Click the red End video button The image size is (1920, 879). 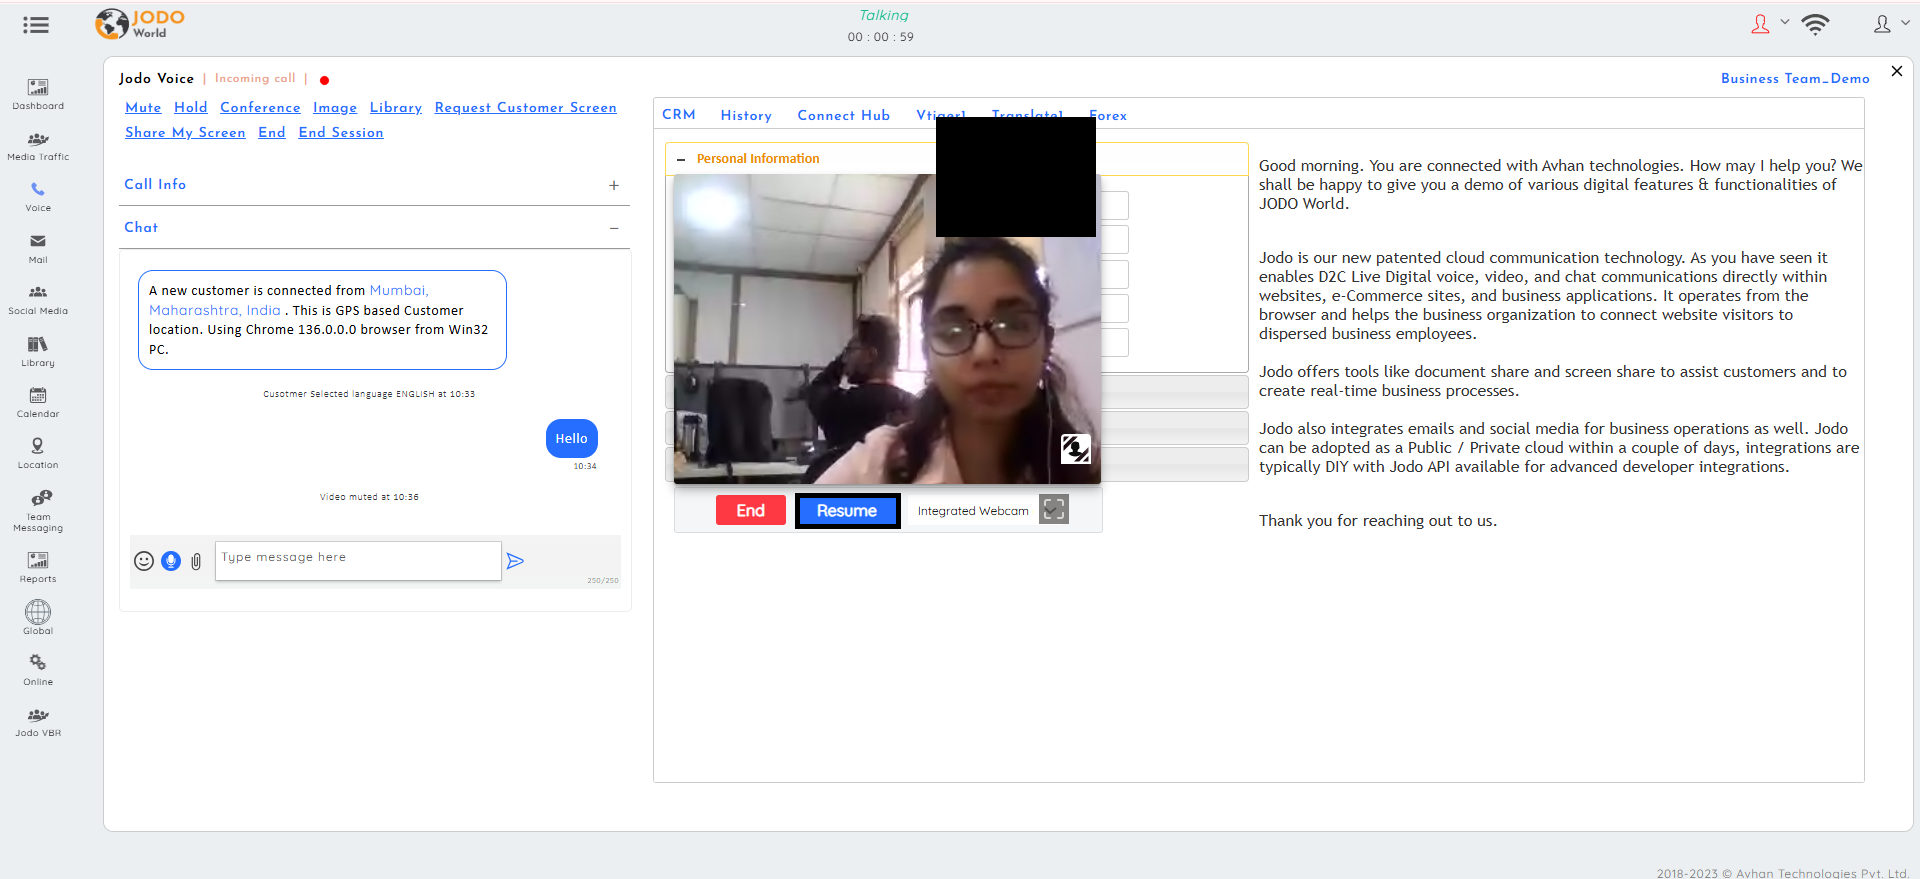[751, 510]
